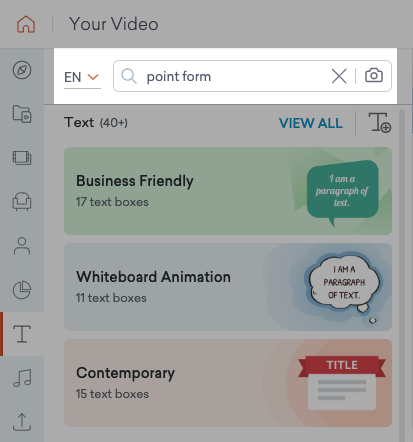Open the compass Explore sidebar icon
The width and height of the screenshot is (413, 442).
[x=22, y=70]
